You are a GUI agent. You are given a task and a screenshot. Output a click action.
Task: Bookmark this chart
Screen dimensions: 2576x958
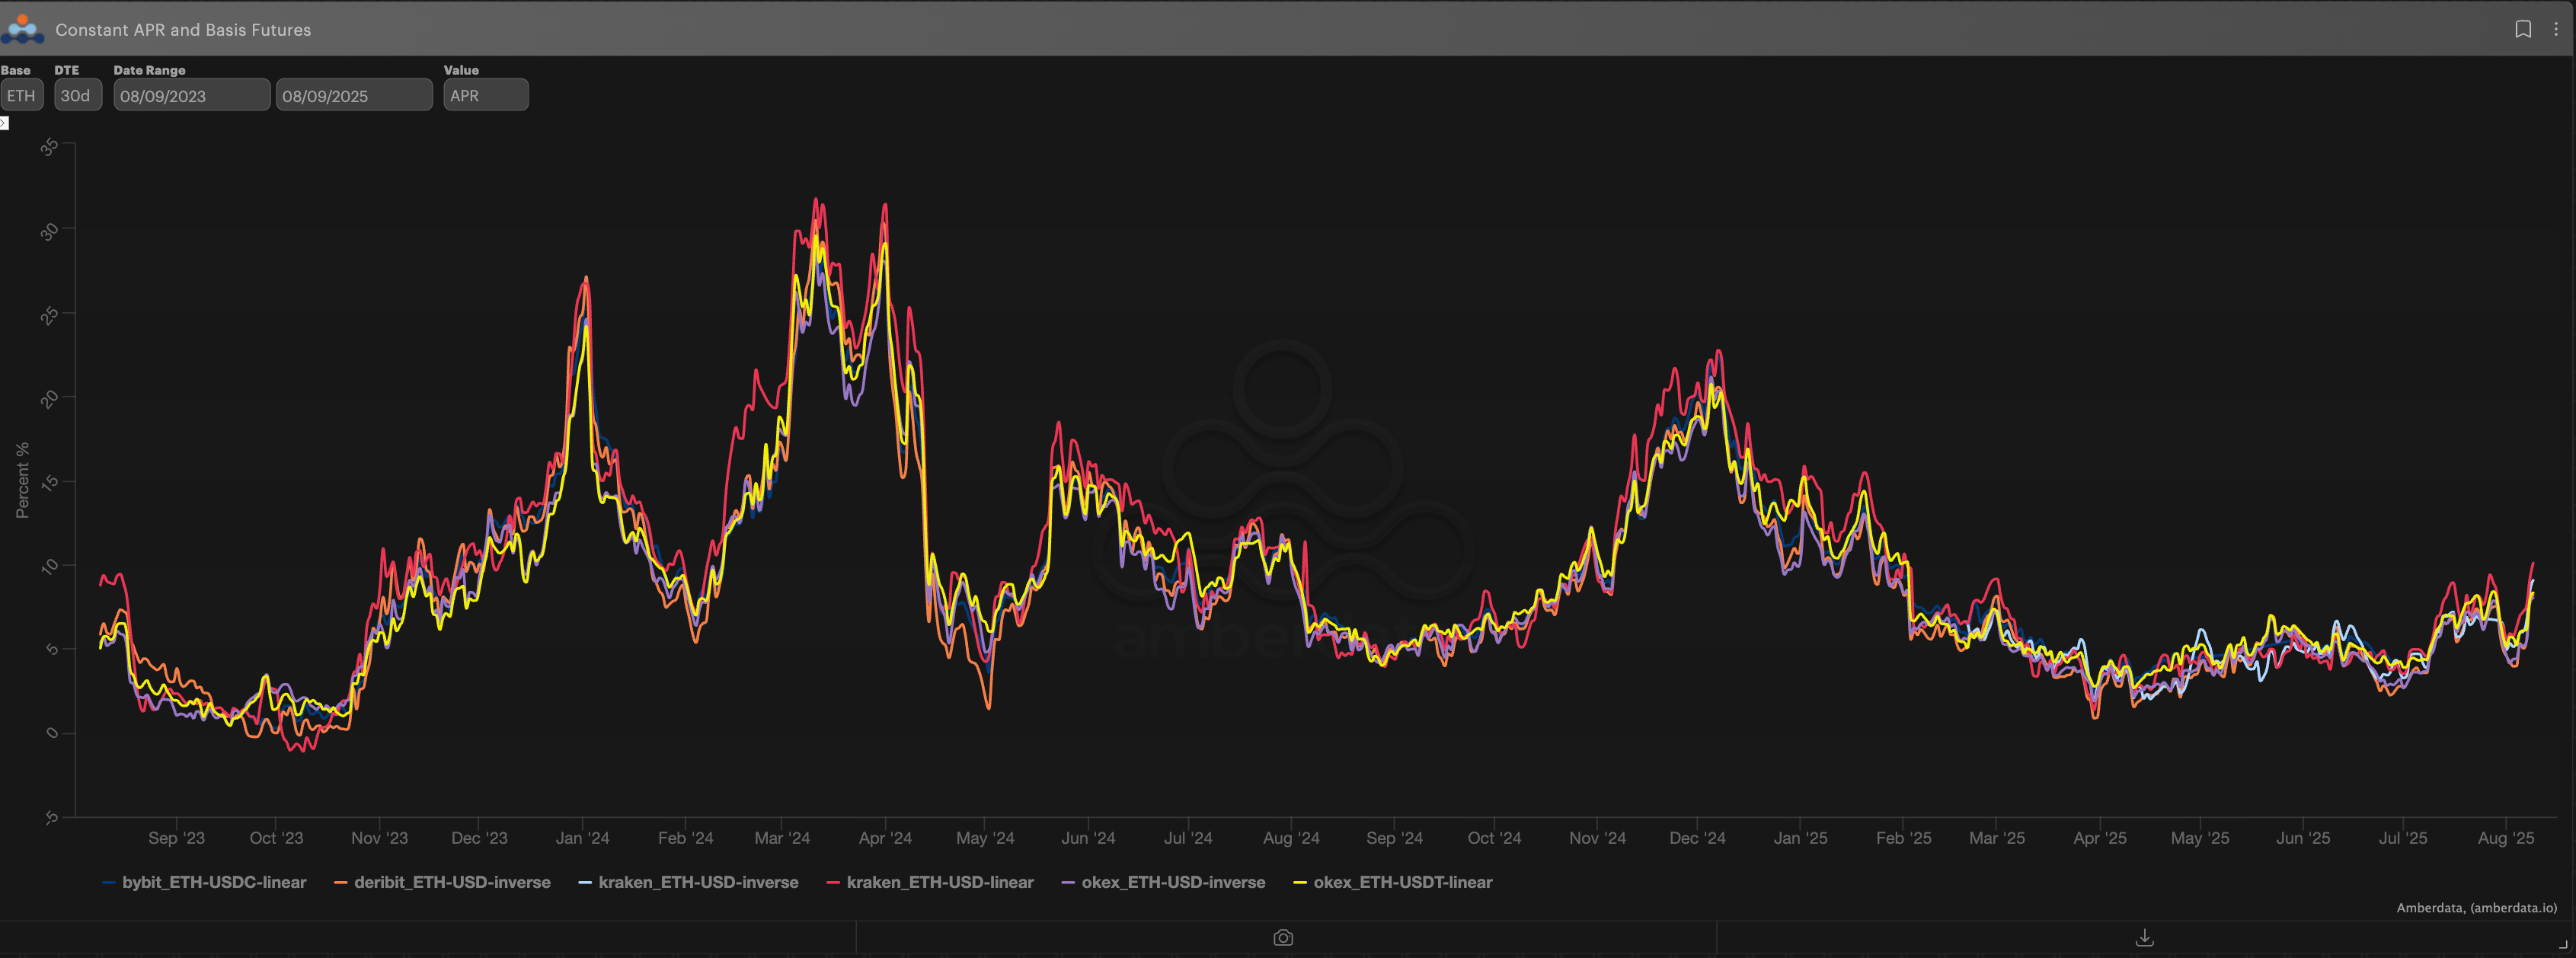(x=2523, y=29)
